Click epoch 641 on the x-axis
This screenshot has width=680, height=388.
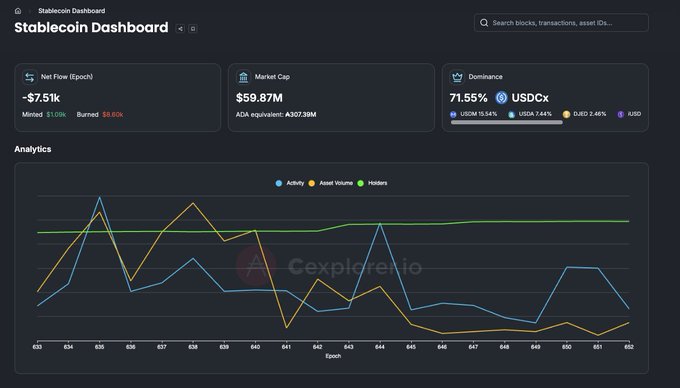[x=286, y=347]
